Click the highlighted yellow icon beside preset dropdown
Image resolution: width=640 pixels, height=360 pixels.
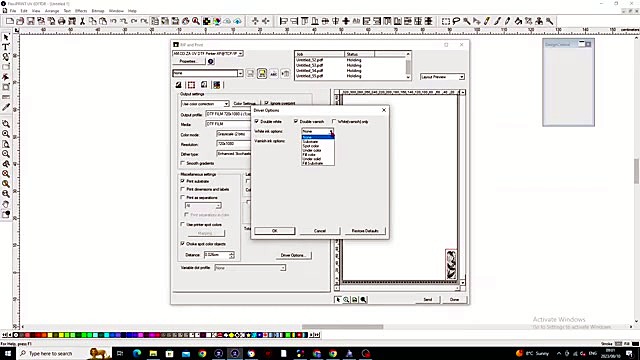(262, 73)
